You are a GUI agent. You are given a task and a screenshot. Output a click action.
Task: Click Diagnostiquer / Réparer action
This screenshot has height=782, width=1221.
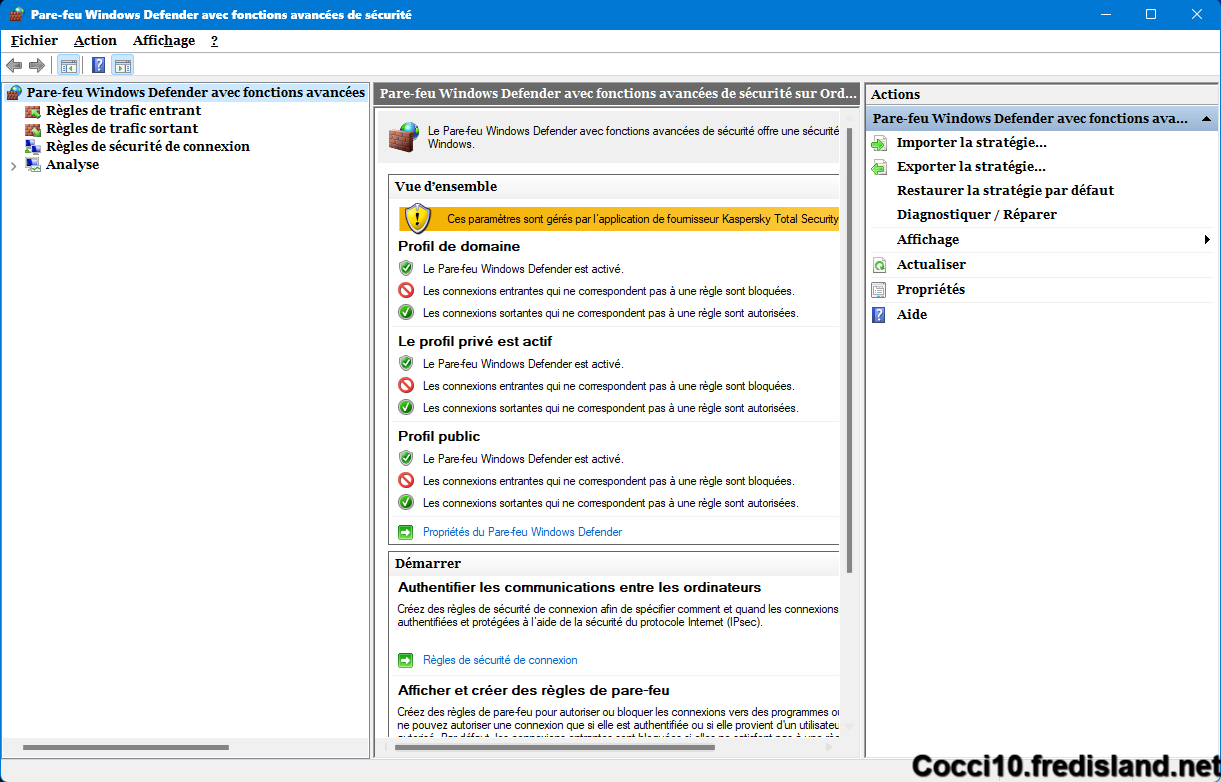pos(977,215)
